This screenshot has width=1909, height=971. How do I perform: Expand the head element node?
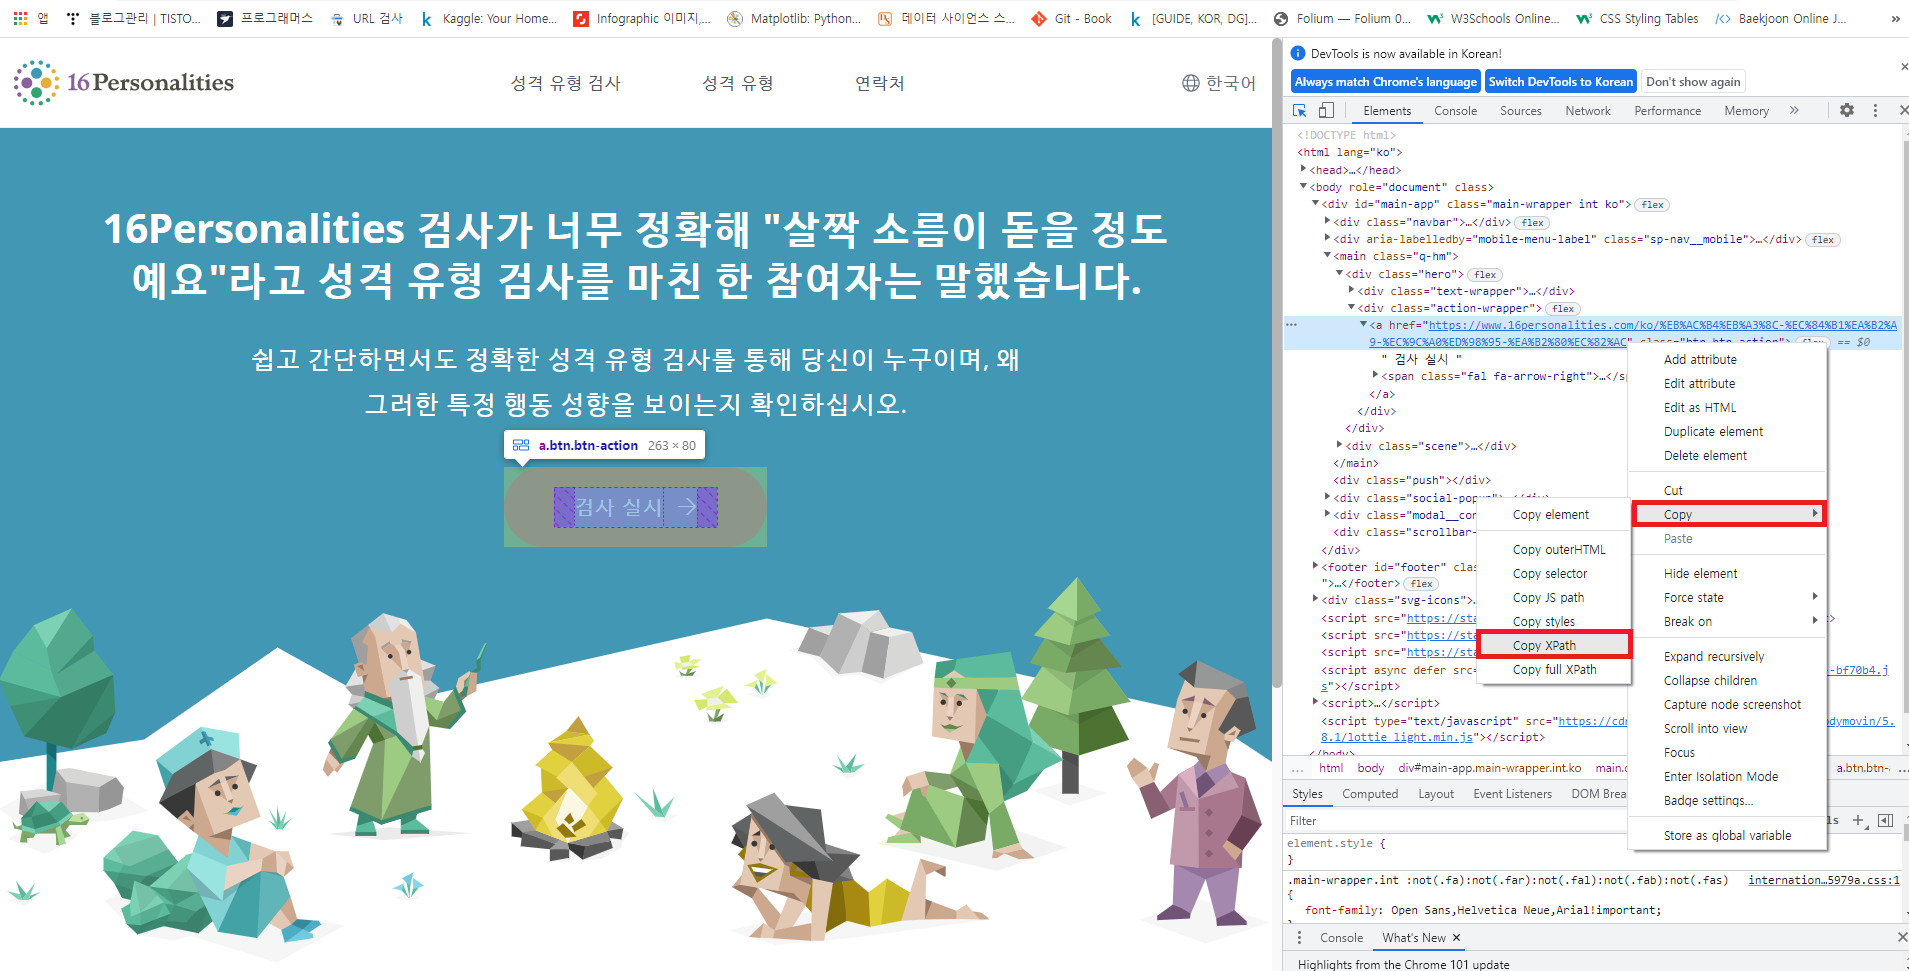(x=1303, y=169)
